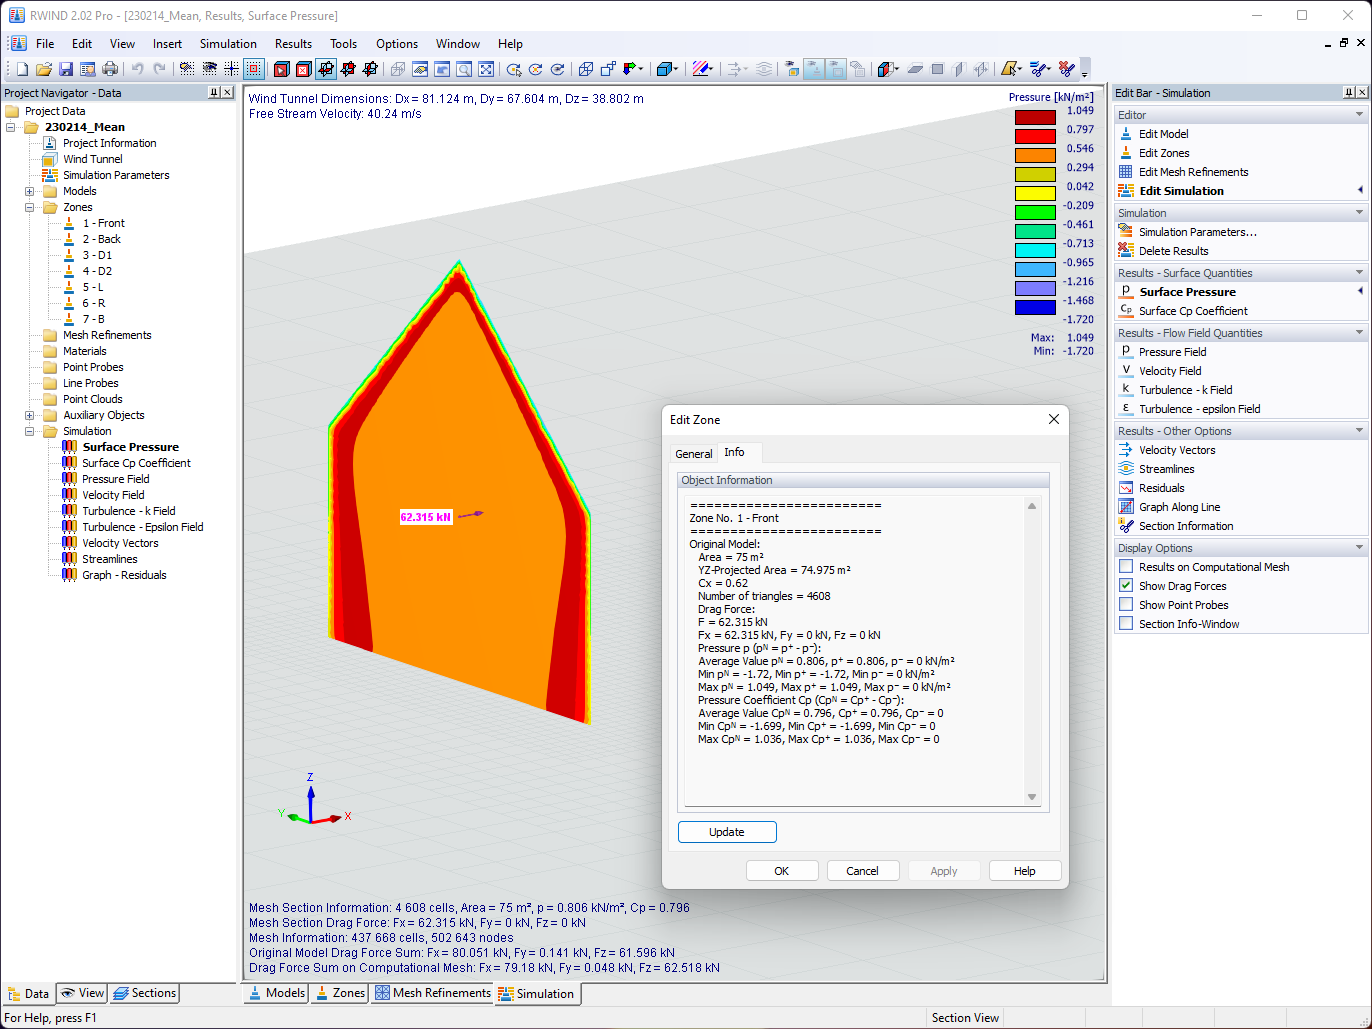Image resolution: width=1372 pixels, height=1029 pixels.
Task: Switch to the General tab in Edit Zone
Action: (x=693, y=454)
